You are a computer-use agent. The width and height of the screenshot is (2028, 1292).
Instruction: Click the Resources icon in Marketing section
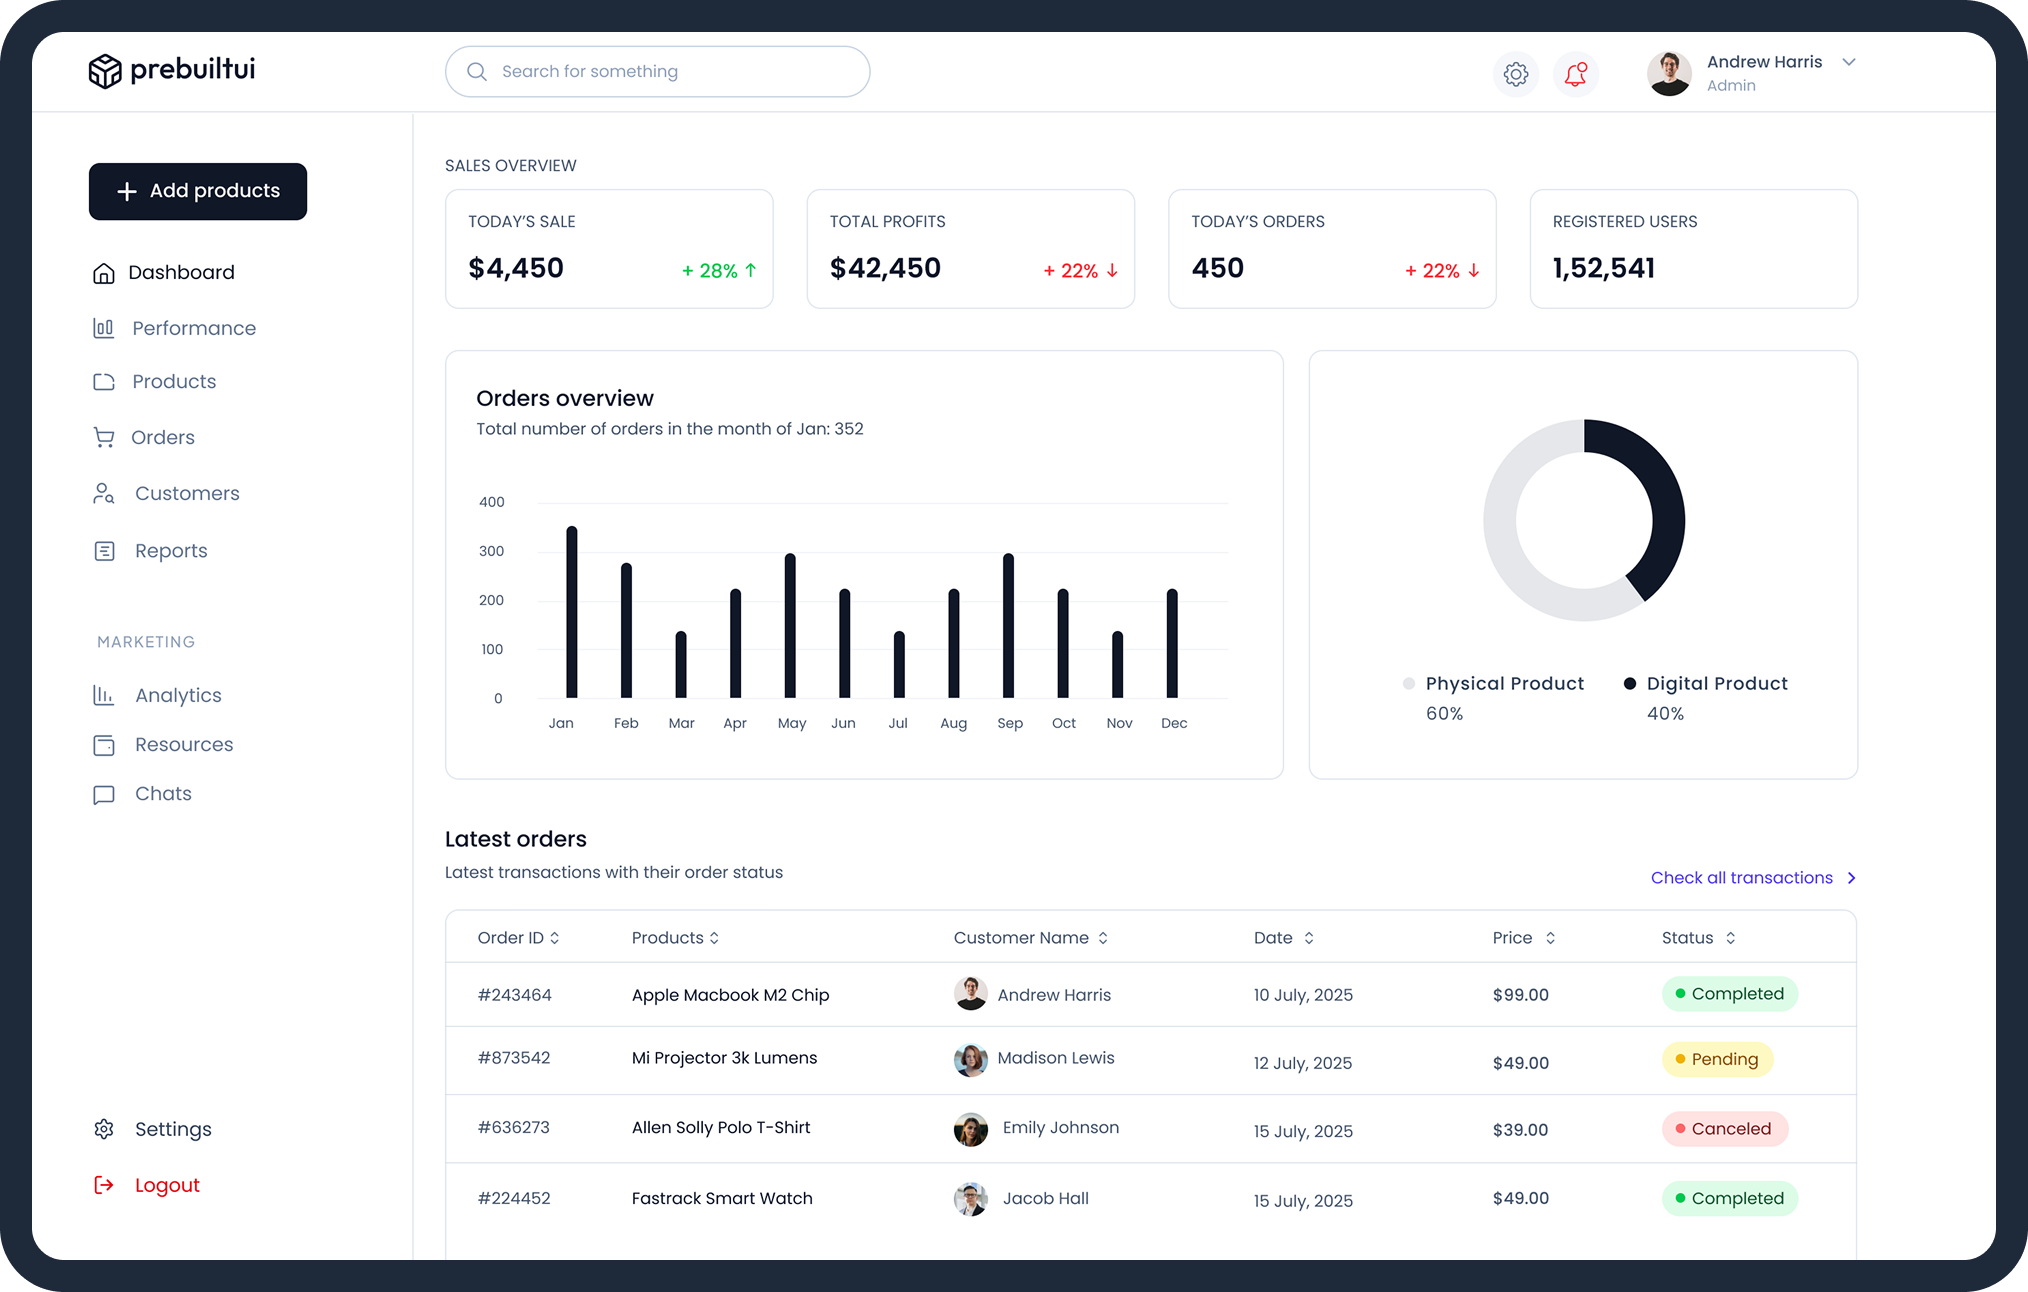104,745
